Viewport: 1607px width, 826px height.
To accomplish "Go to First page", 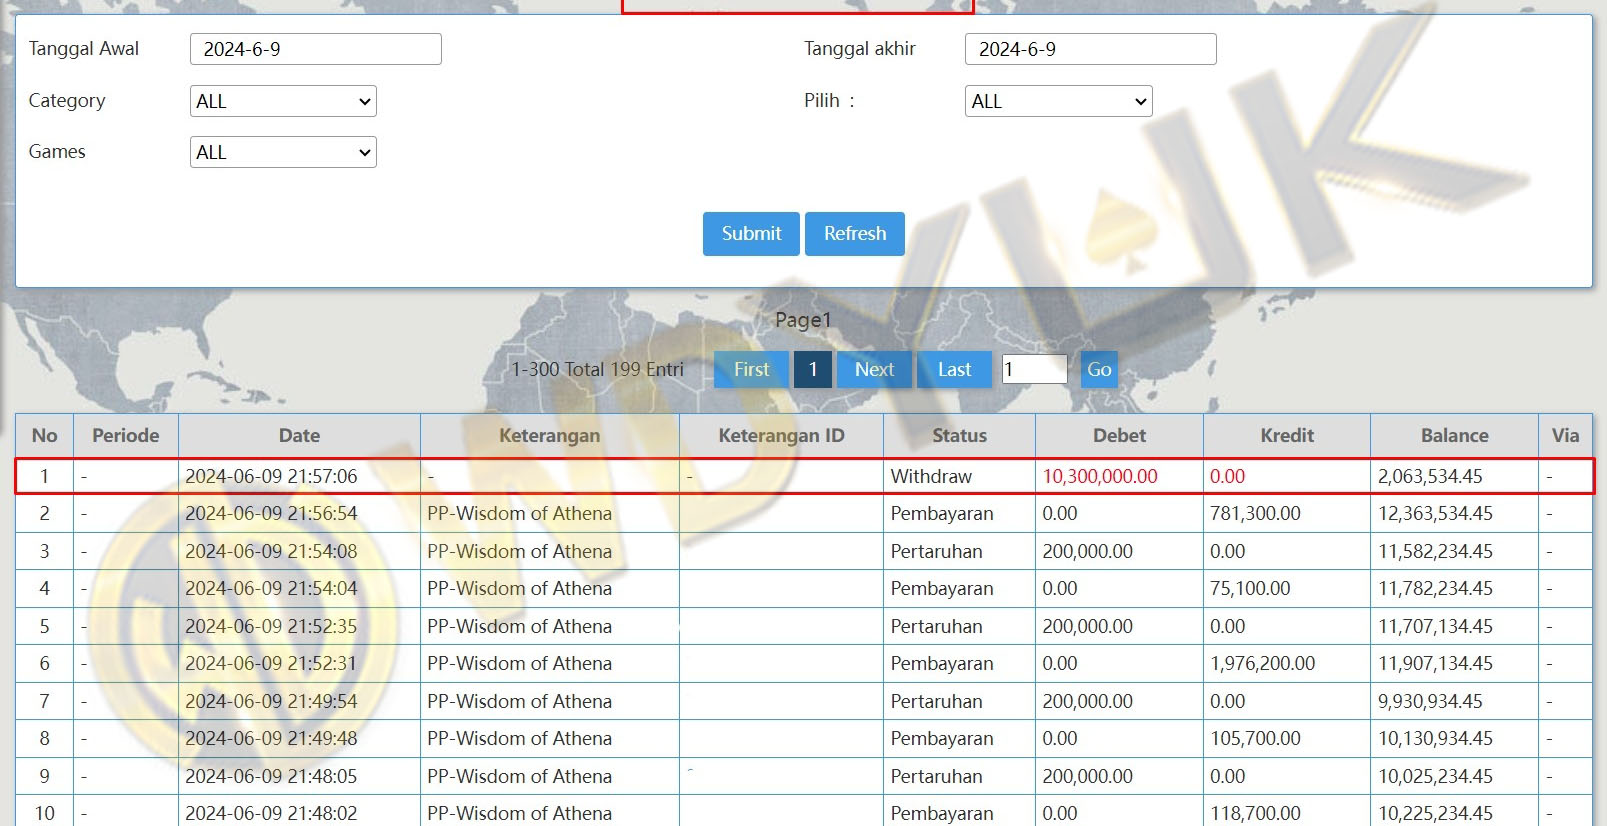I will 751,370.
